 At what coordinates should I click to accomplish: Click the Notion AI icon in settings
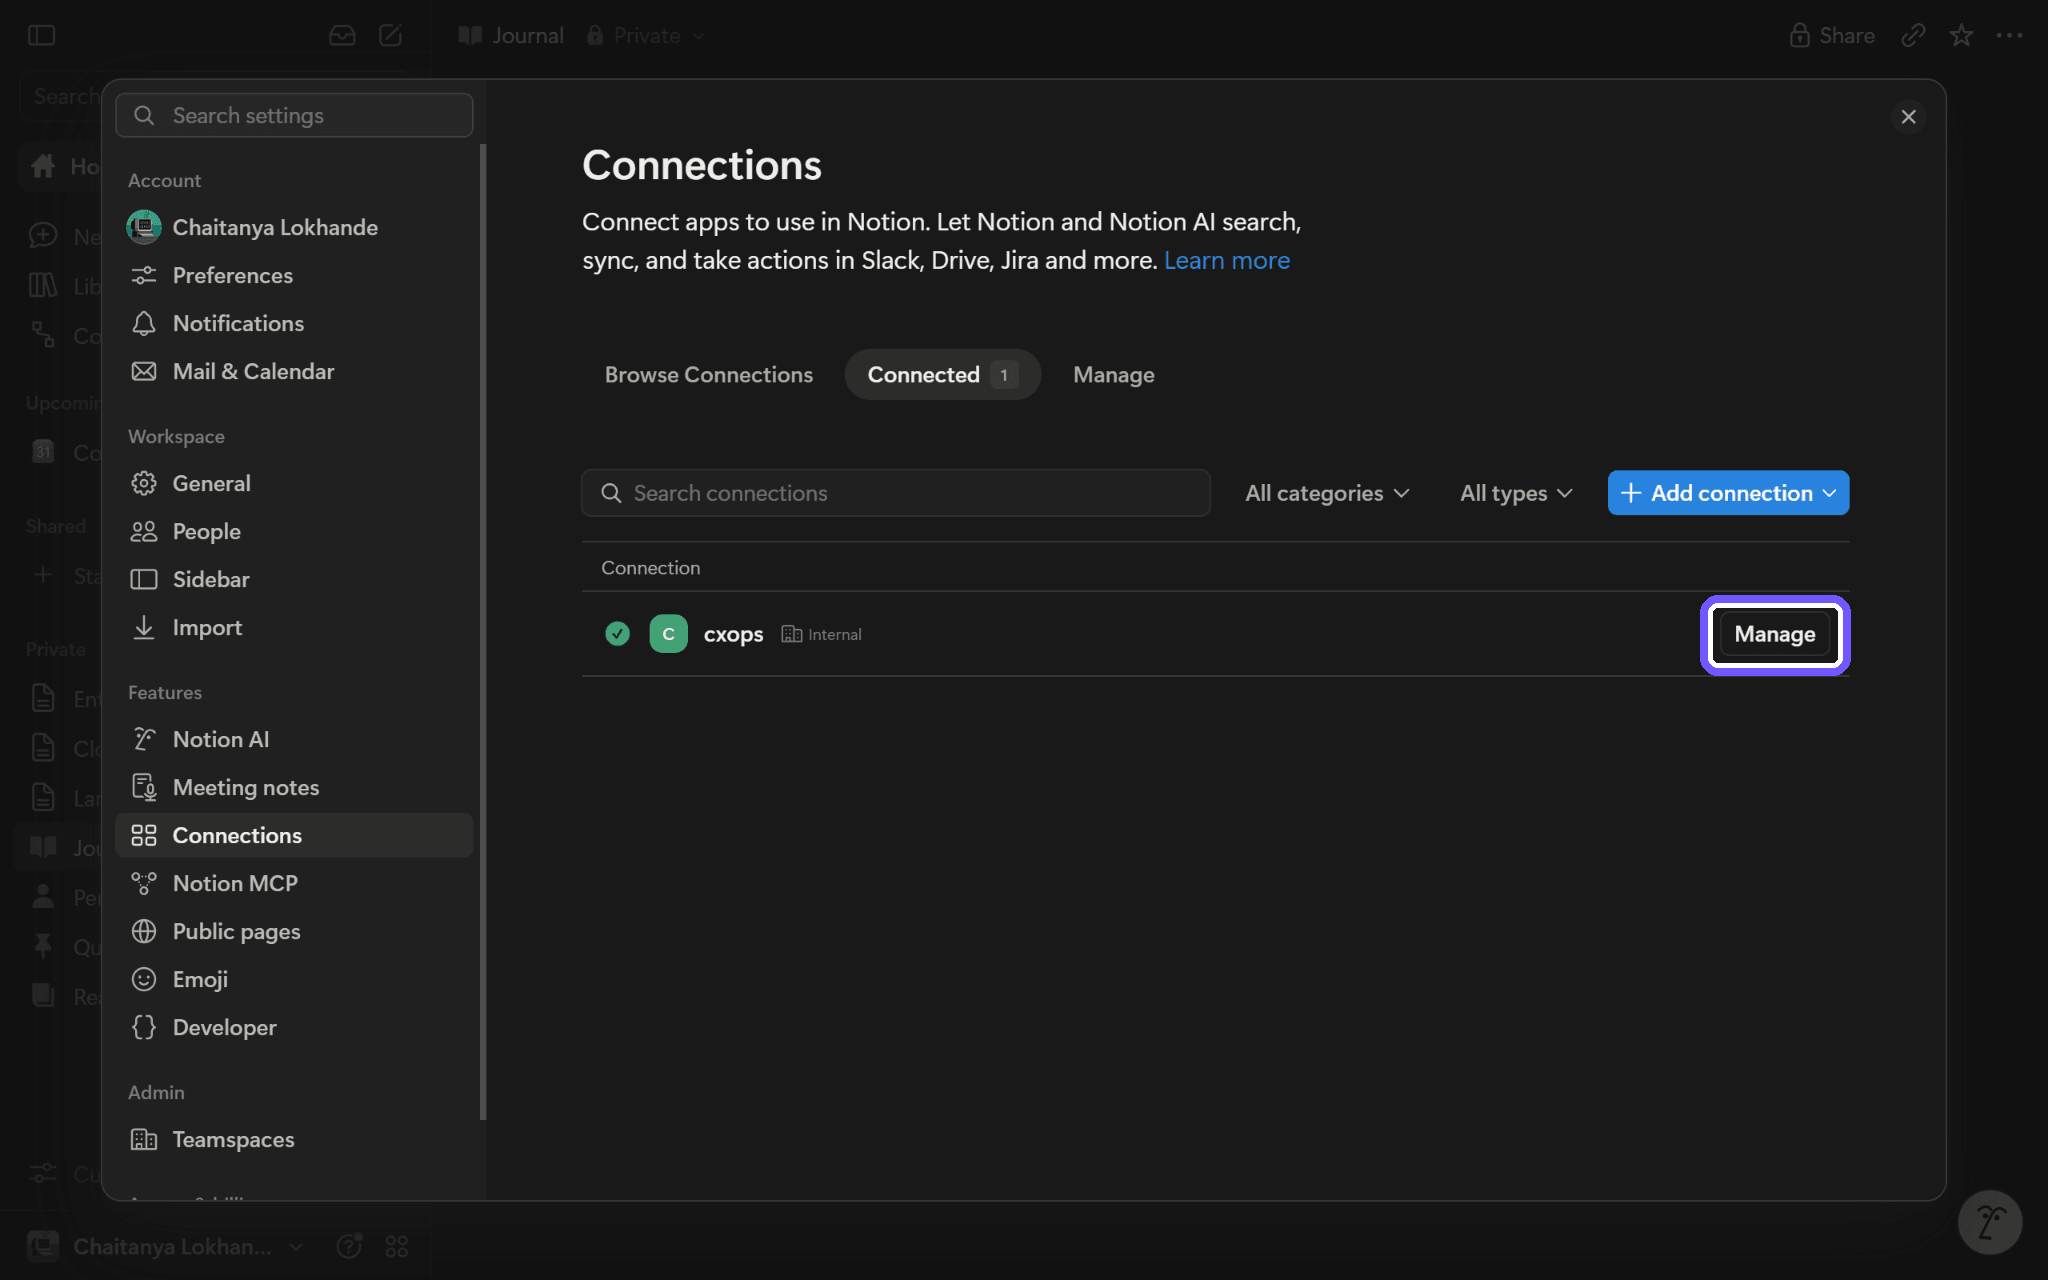[144, 739]
